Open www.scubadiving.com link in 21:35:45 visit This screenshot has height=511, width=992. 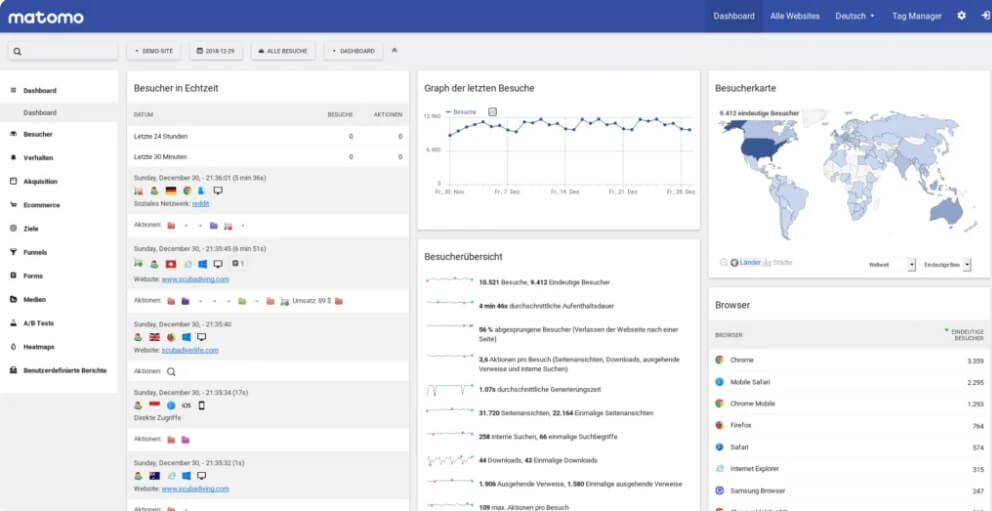click(195, 279)
